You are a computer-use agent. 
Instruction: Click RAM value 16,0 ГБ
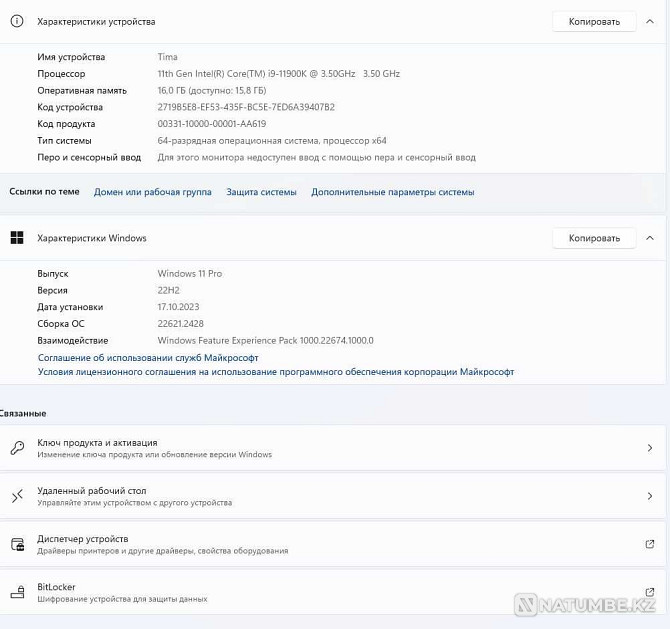pos(212,90)
